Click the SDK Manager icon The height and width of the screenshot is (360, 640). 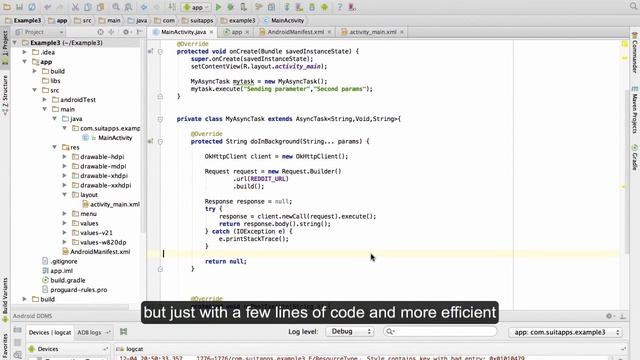click(312, 7)
